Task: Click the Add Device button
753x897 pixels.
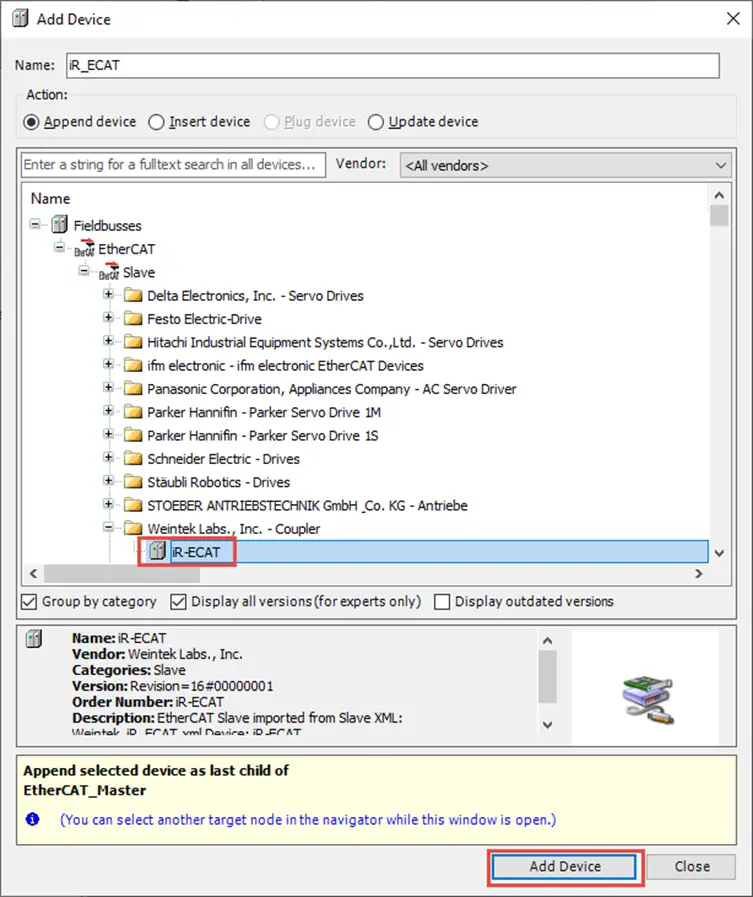Action: [564, 866]
